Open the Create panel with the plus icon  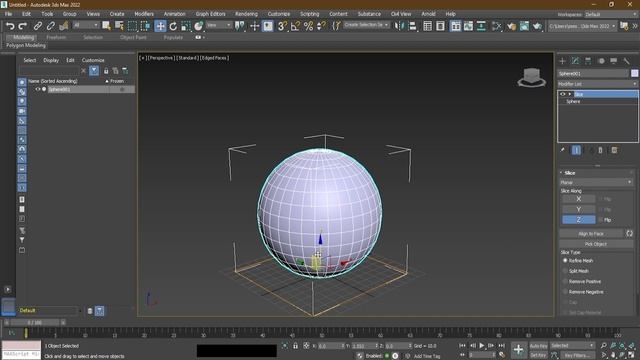[x=562, y=61]
